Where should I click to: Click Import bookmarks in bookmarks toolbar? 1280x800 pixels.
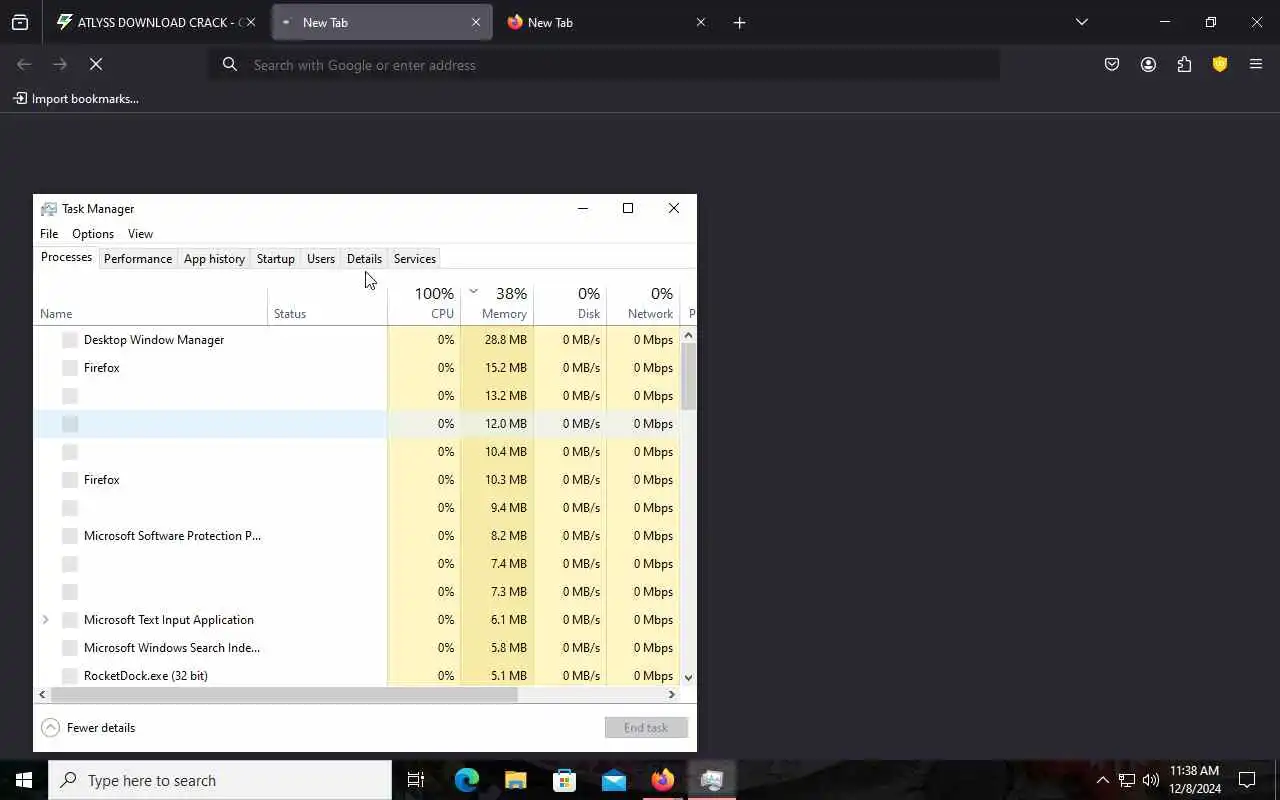click(x=76, y=98)
